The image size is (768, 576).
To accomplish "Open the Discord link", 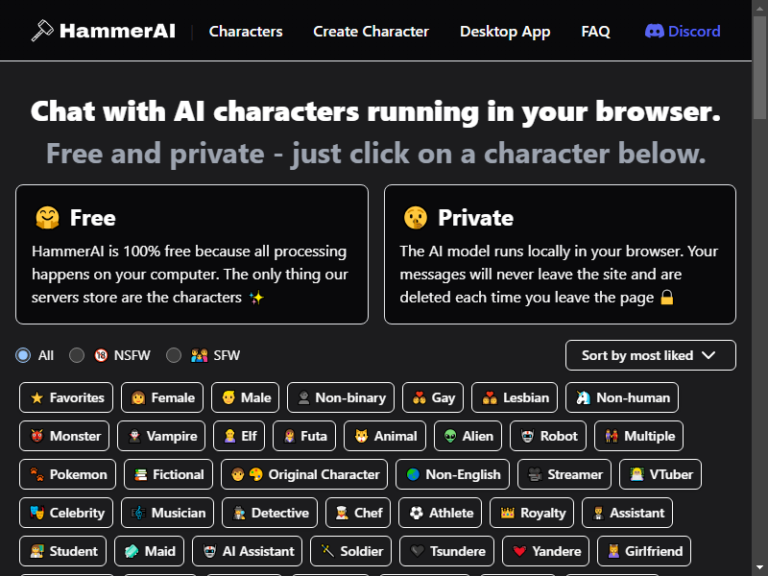I will [682, 31].
